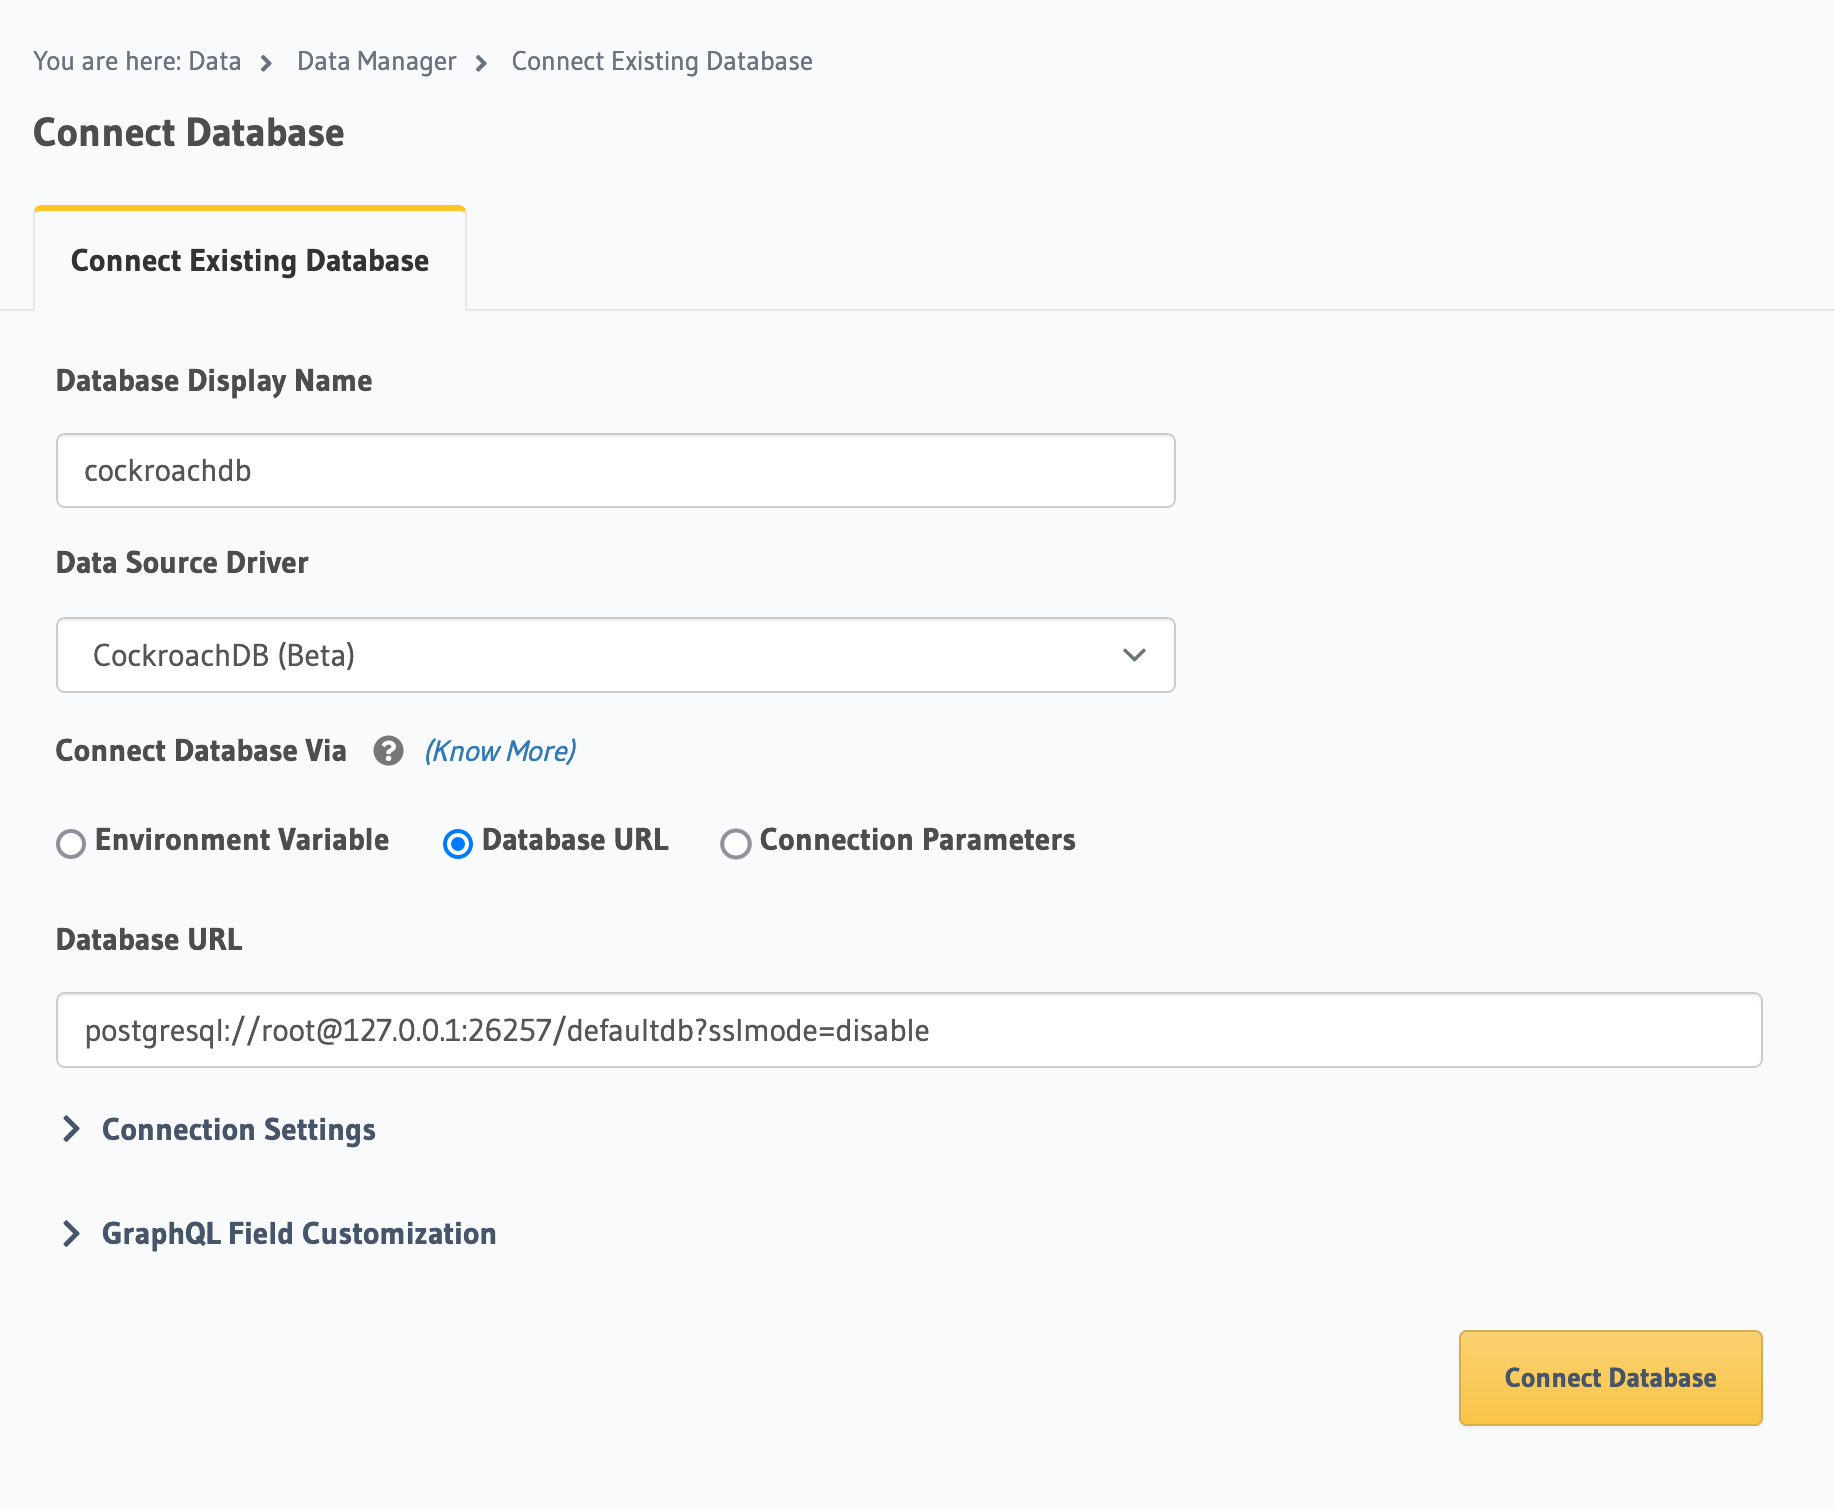Click the arrow icon beside GraphQL Field Customization
Image resolution: width=1834 pixels, height=1508 pixels.
tap(71, 1233)
